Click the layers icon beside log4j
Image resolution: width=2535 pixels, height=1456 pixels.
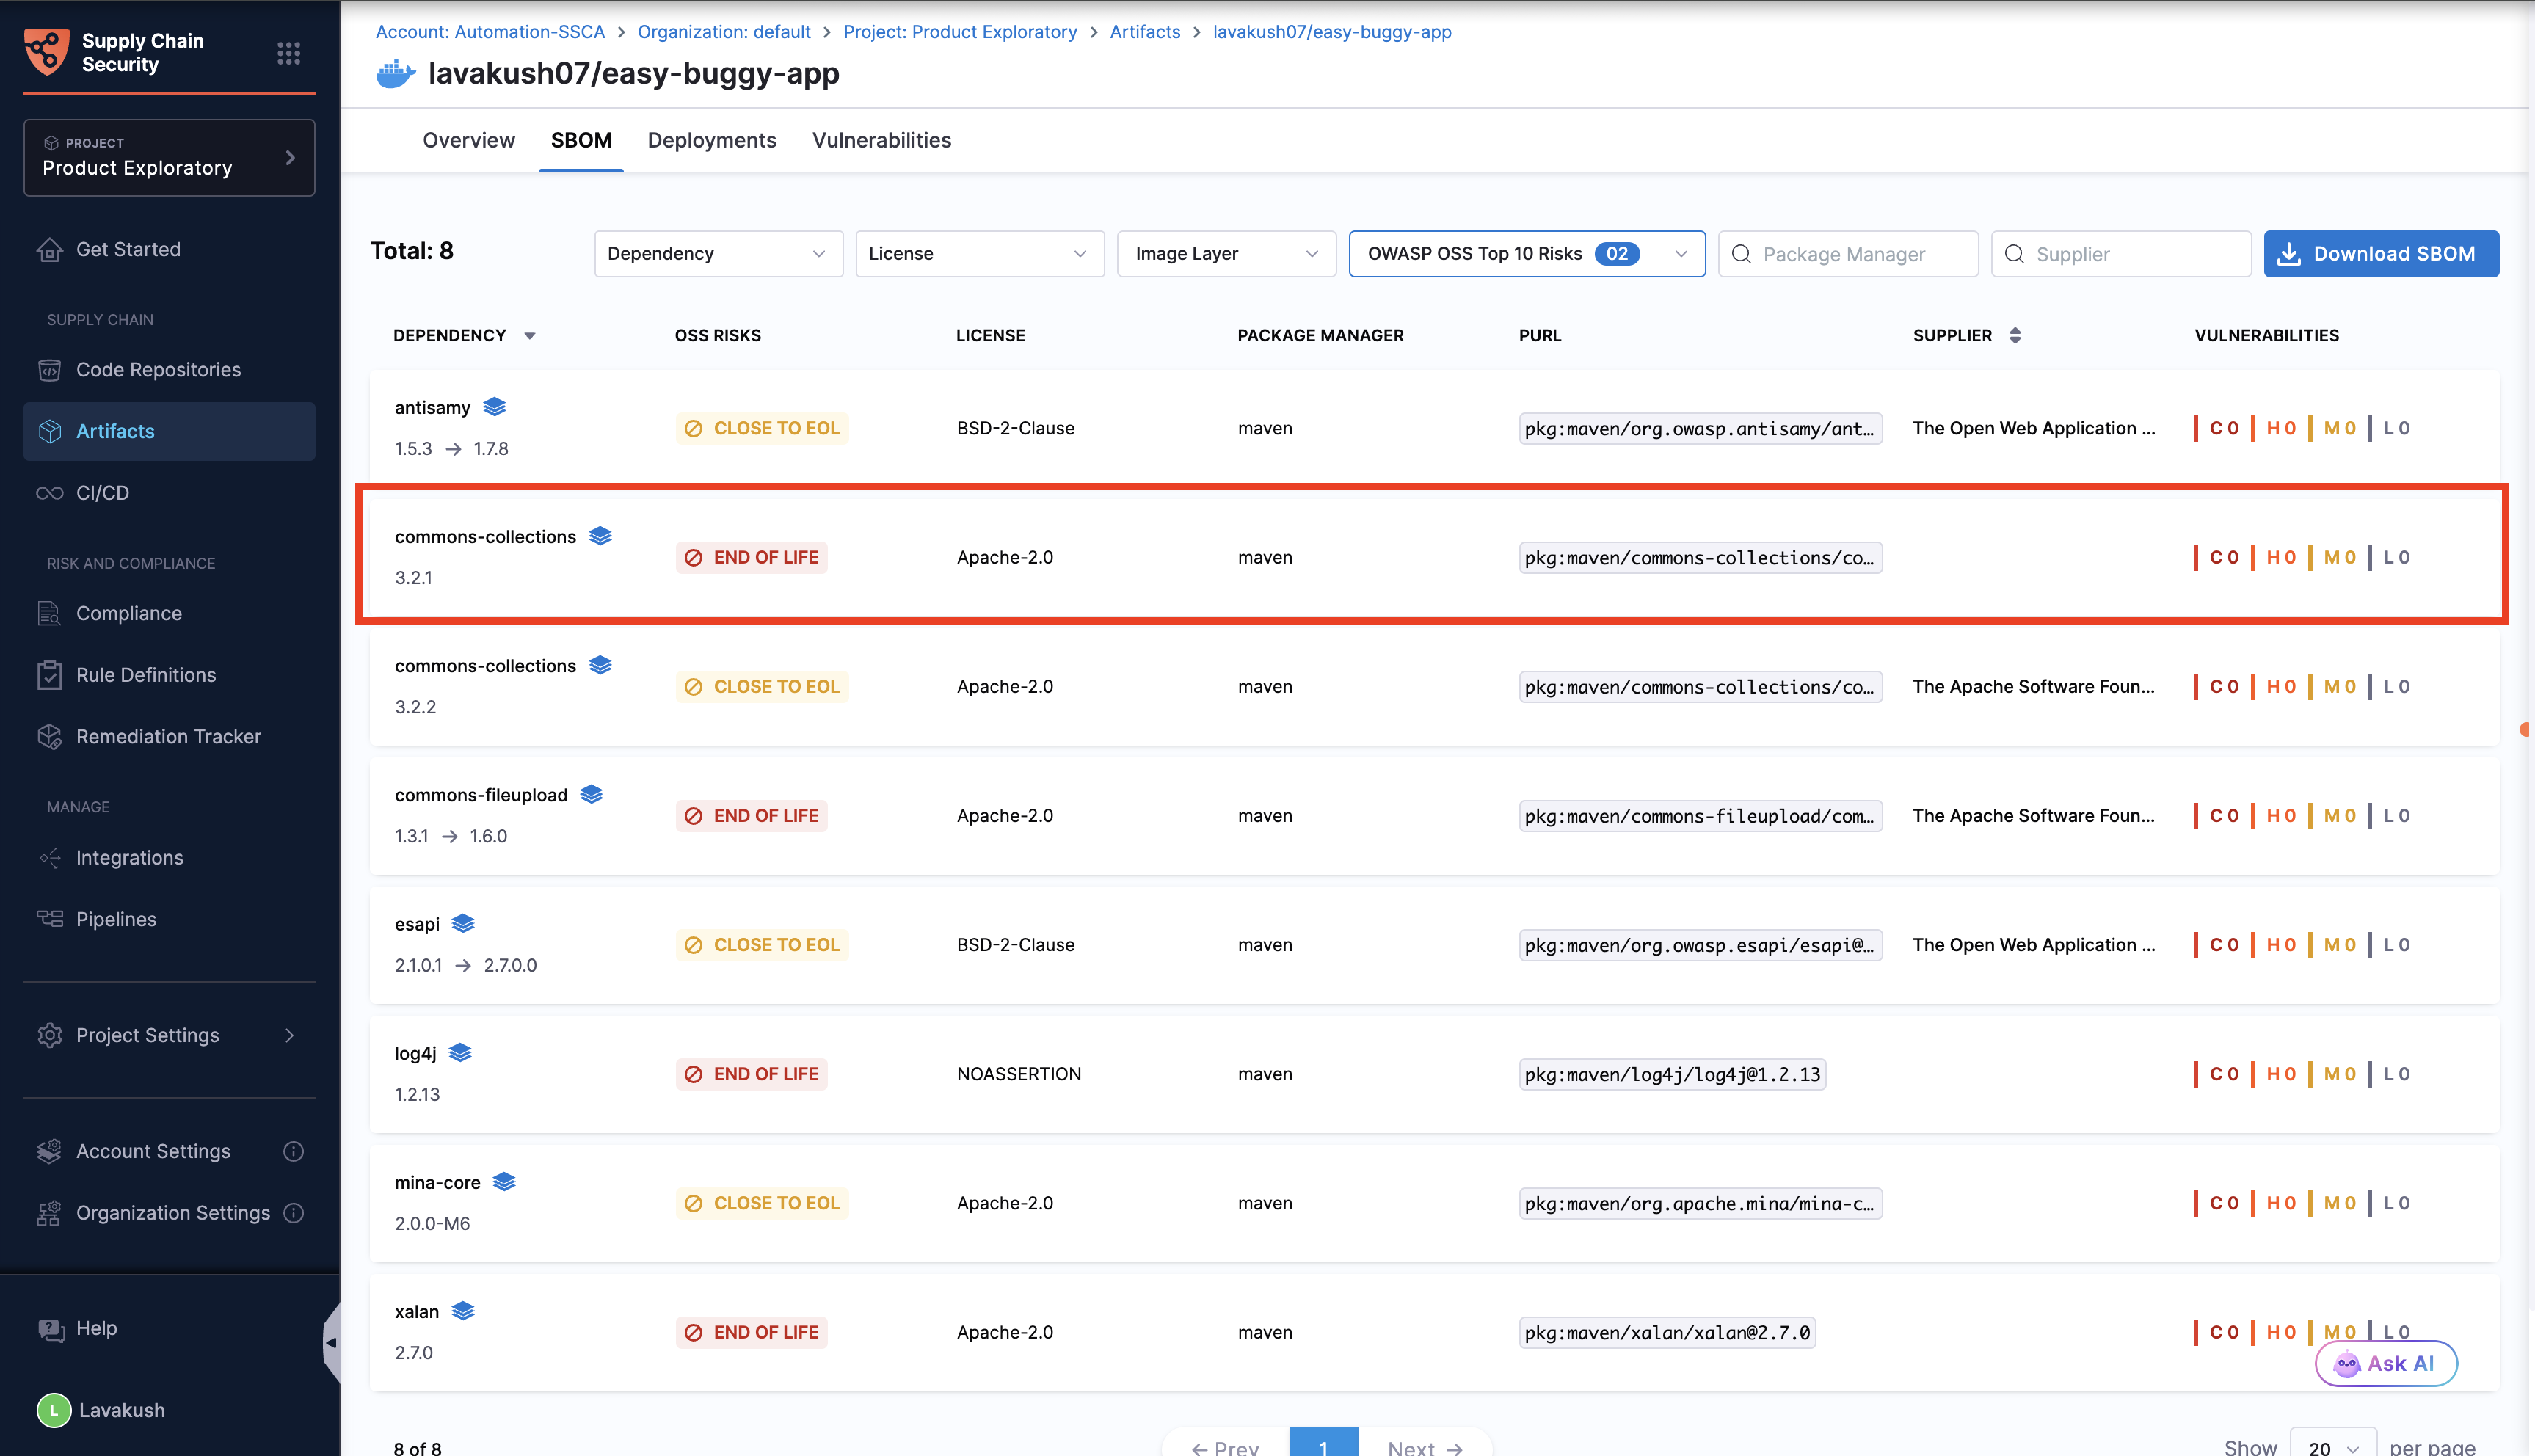[460, 1052]
